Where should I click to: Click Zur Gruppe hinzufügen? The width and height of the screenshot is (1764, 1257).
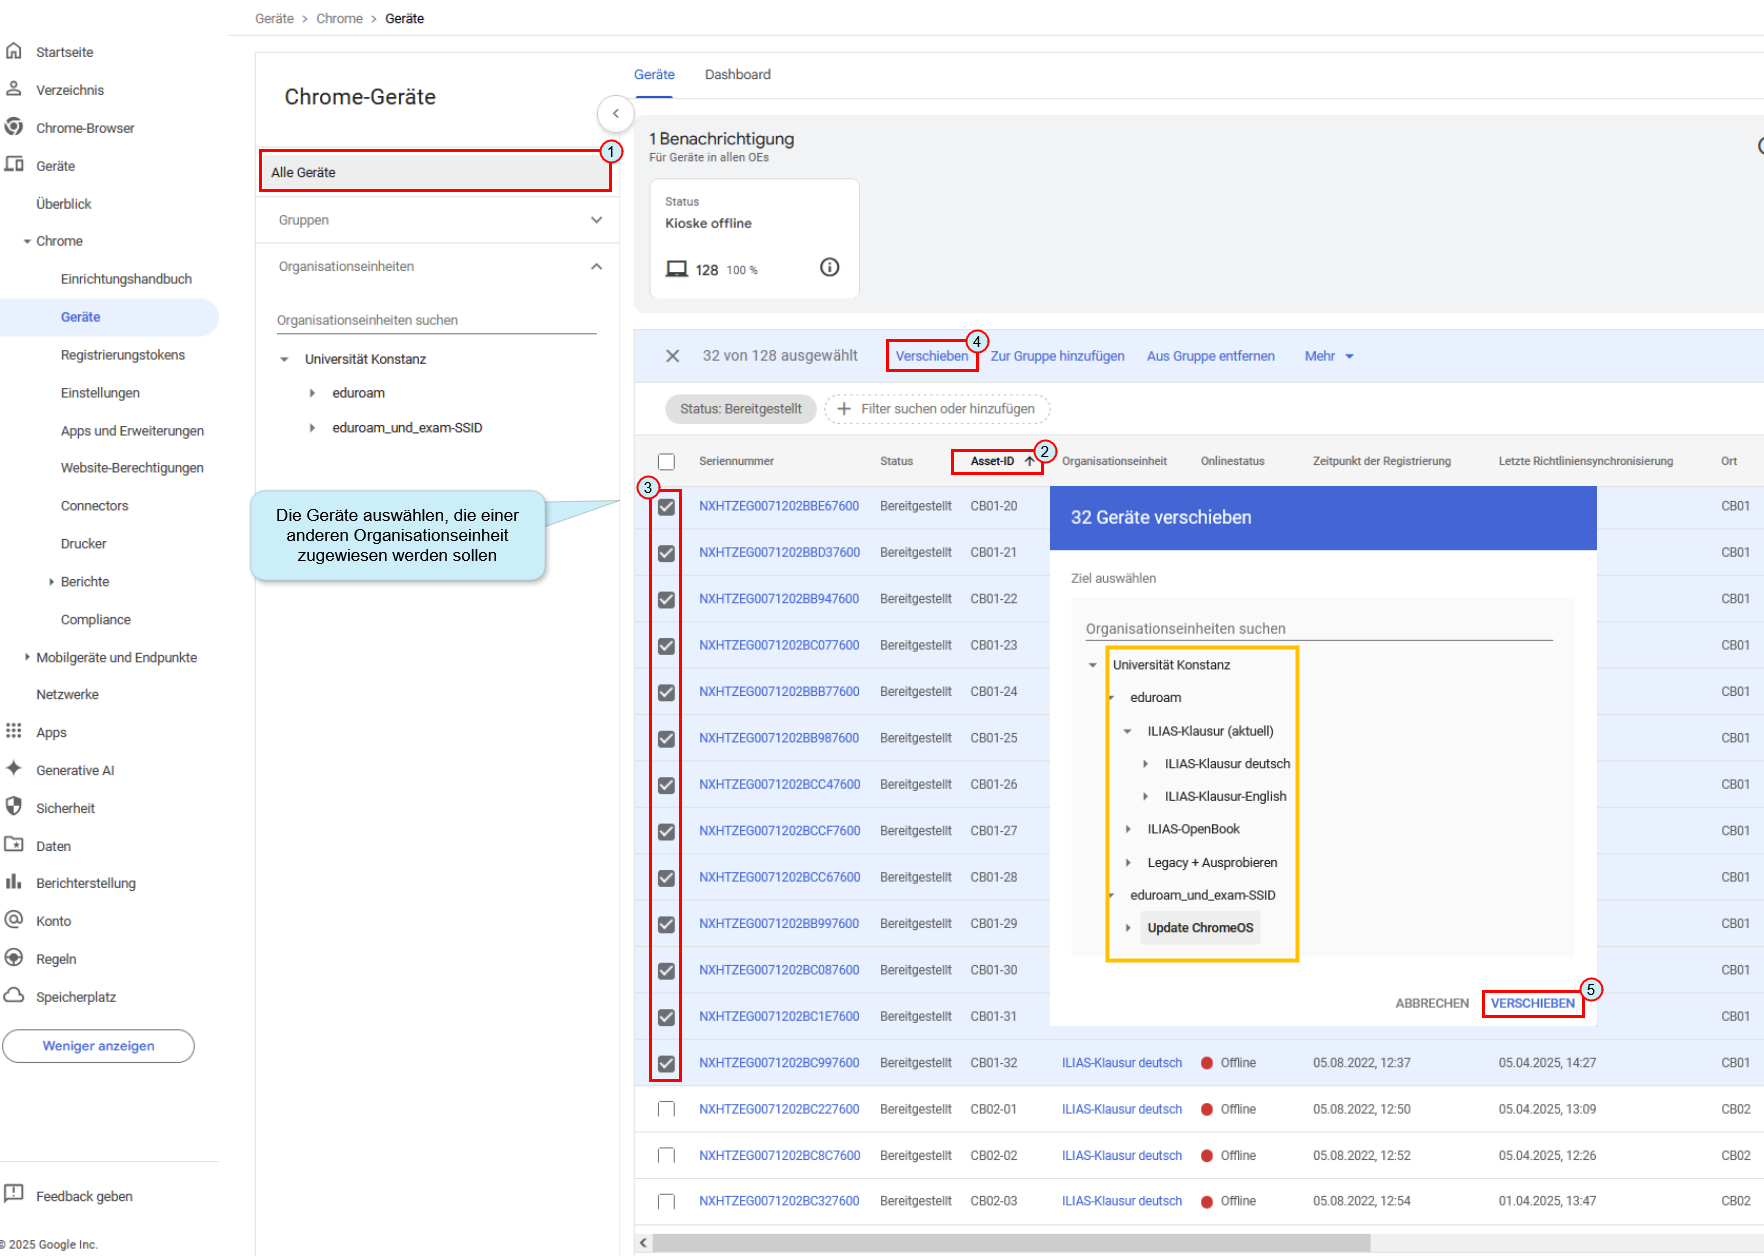click(1057, 356)
